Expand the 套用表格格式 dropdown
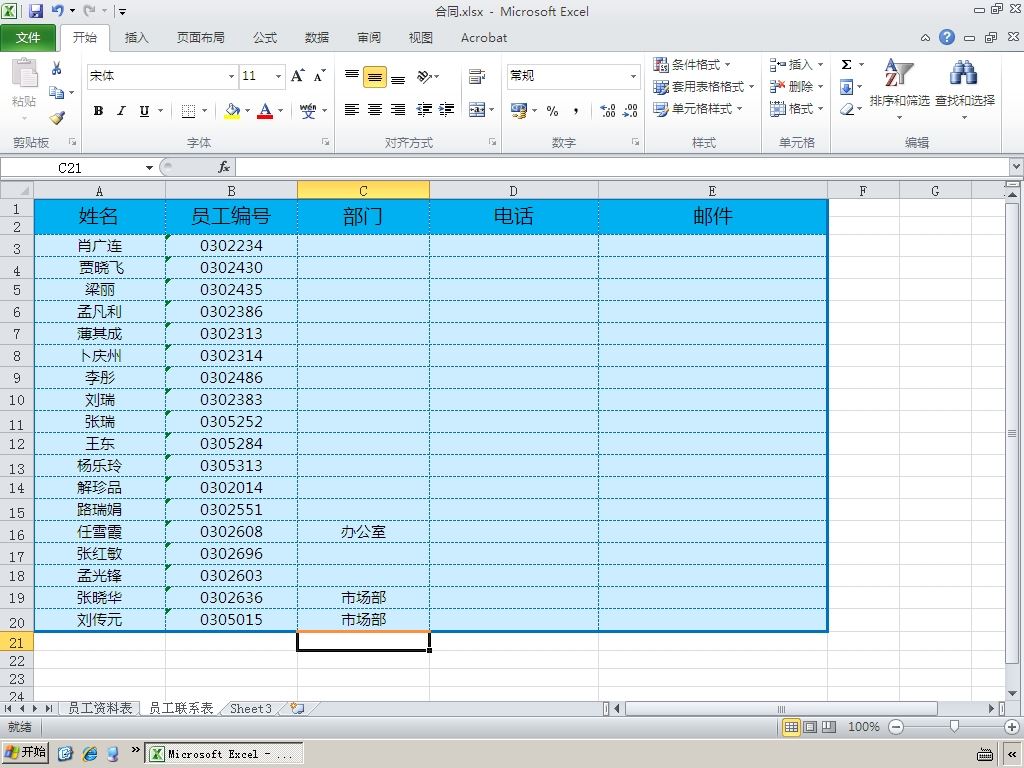The width and height of the screenshot is (1024, 768). (x=752, y=87)
